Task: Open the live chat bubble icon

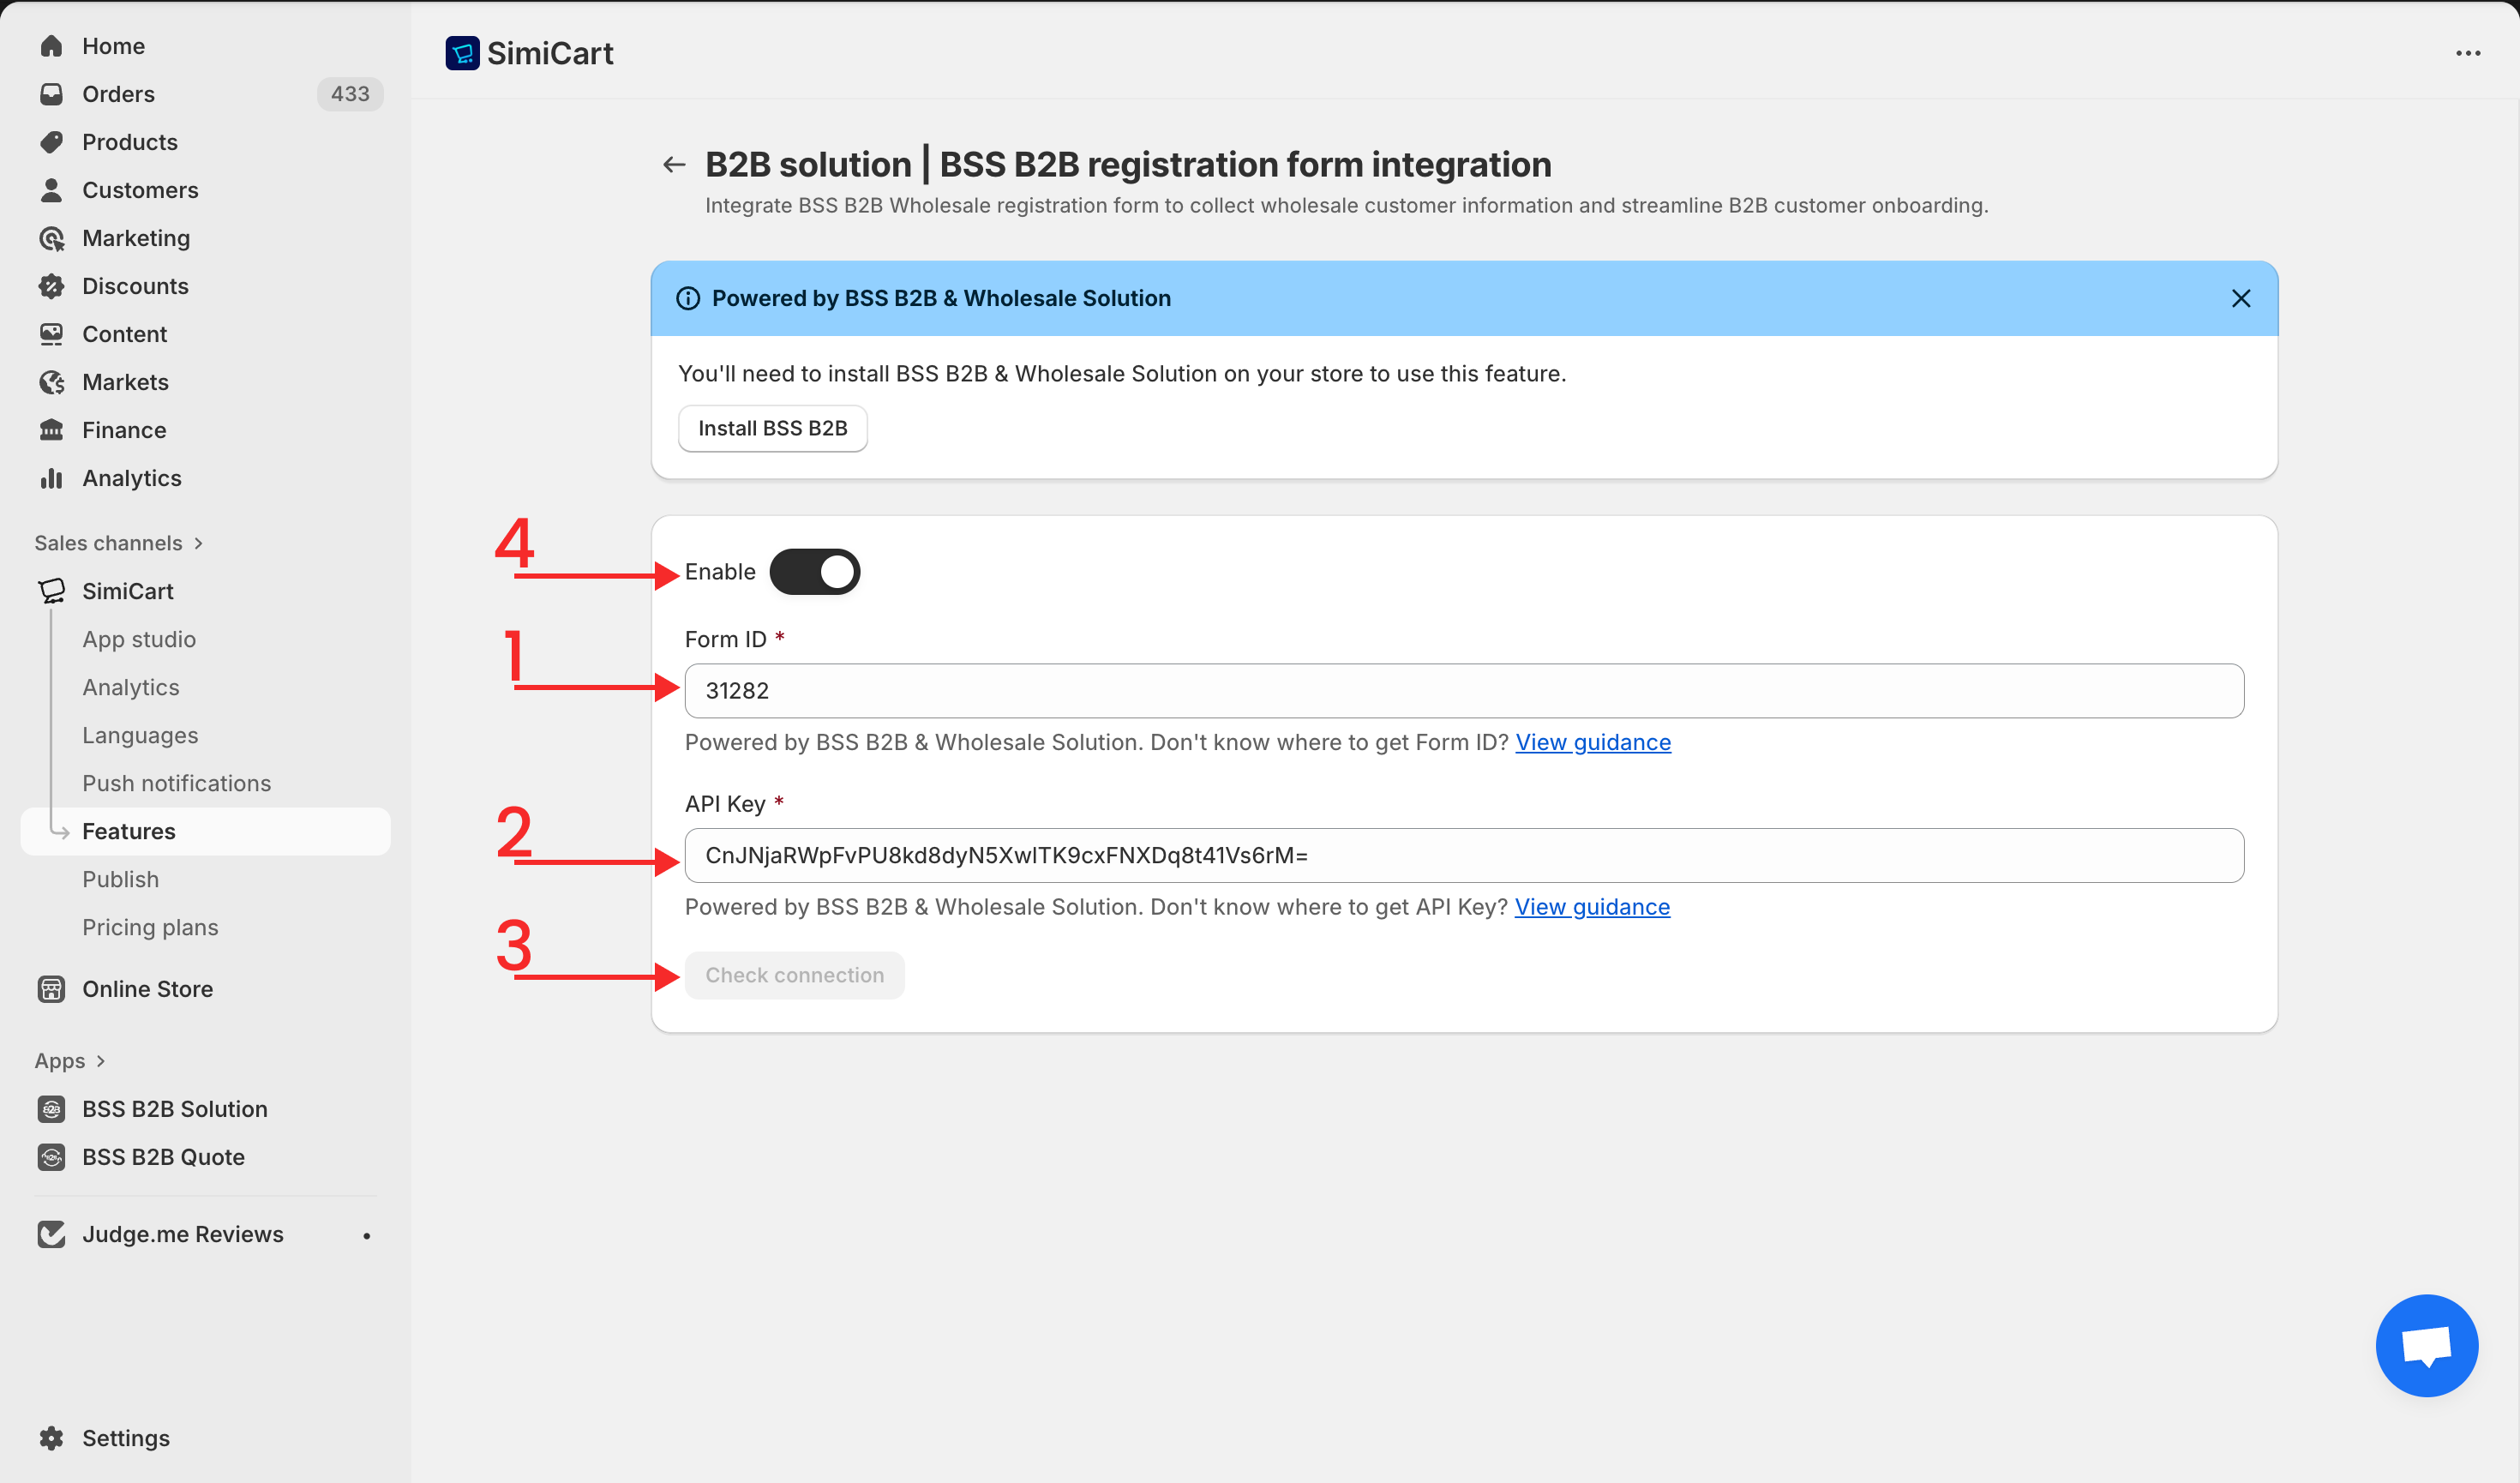Action: tap(2426, 1345)
